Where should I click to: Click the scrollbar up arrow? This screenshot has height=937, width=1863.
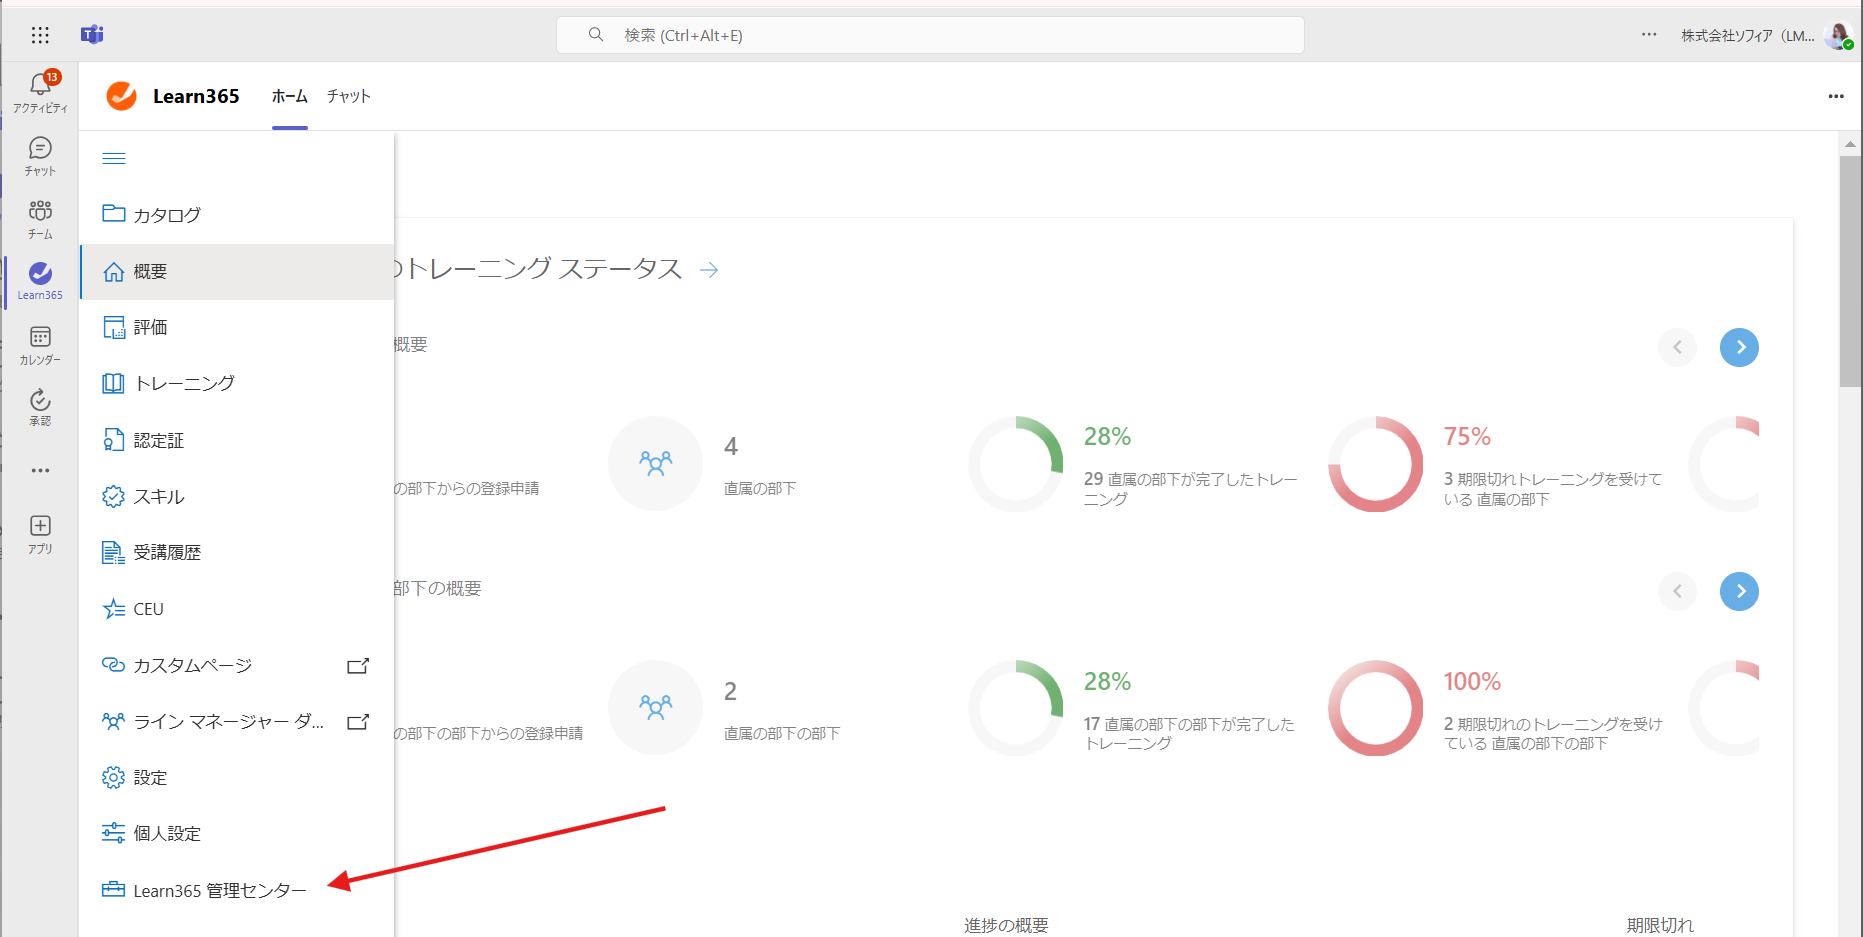click(x=1850, y=144)
